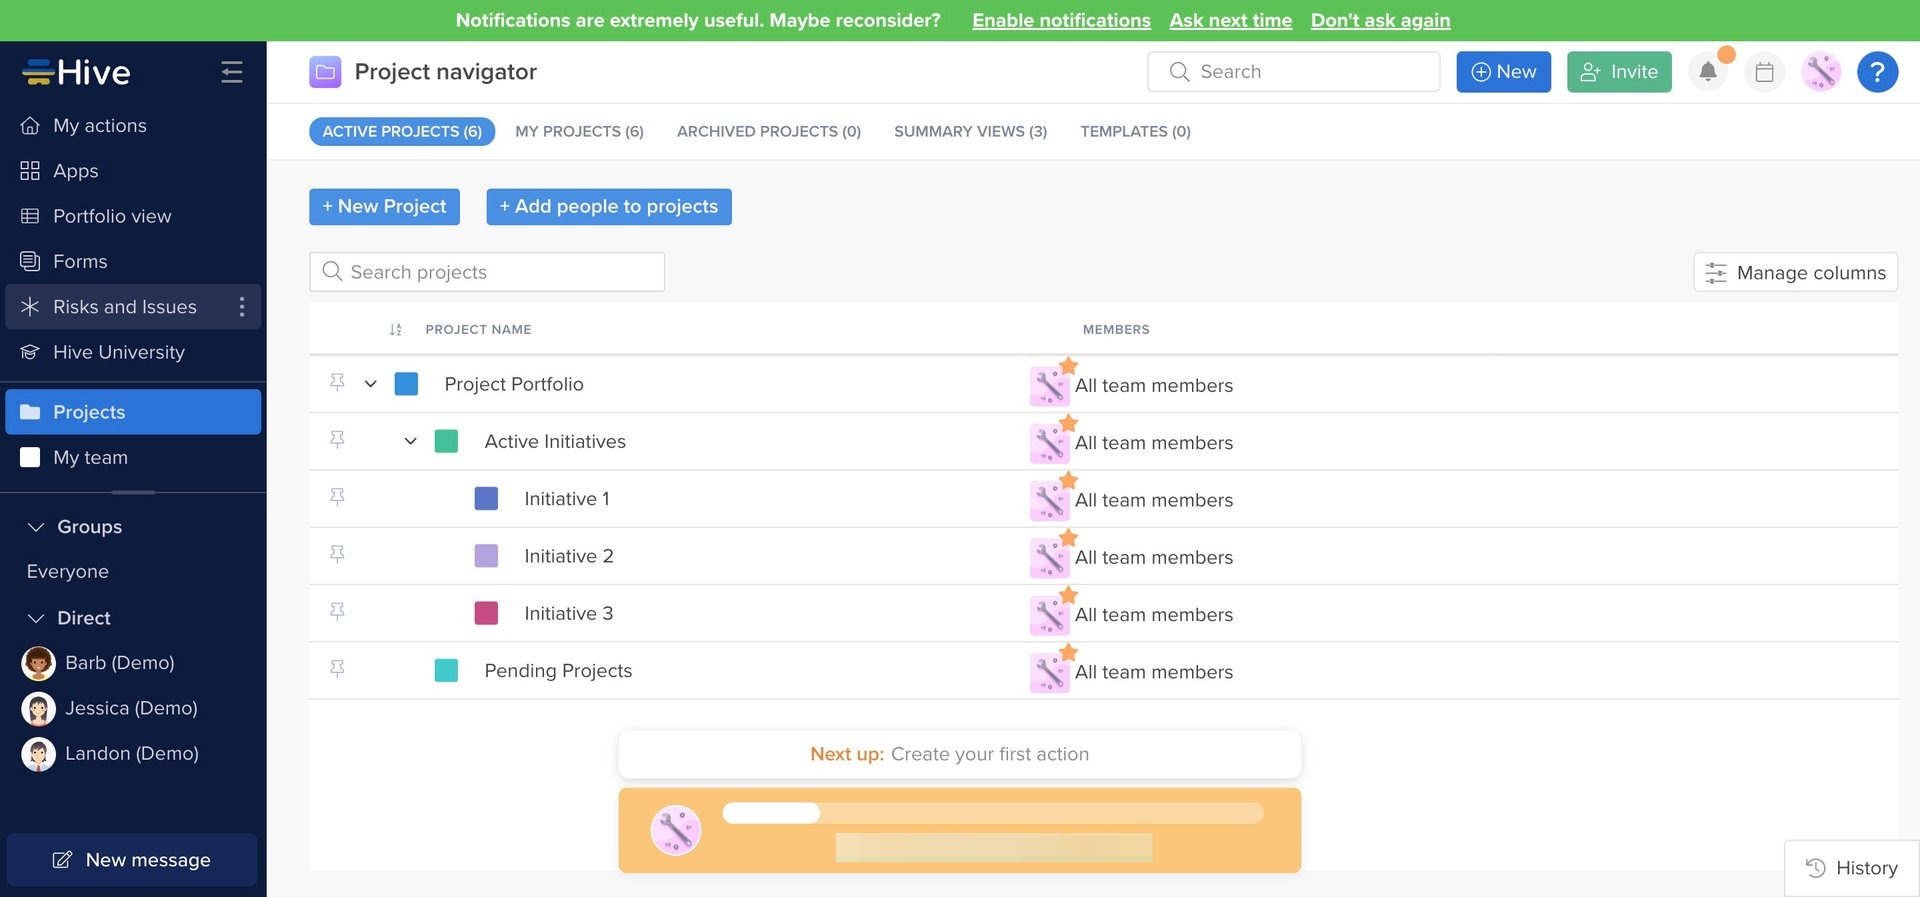
Task: Open the History panel
Action: (x=1852, y=868)
